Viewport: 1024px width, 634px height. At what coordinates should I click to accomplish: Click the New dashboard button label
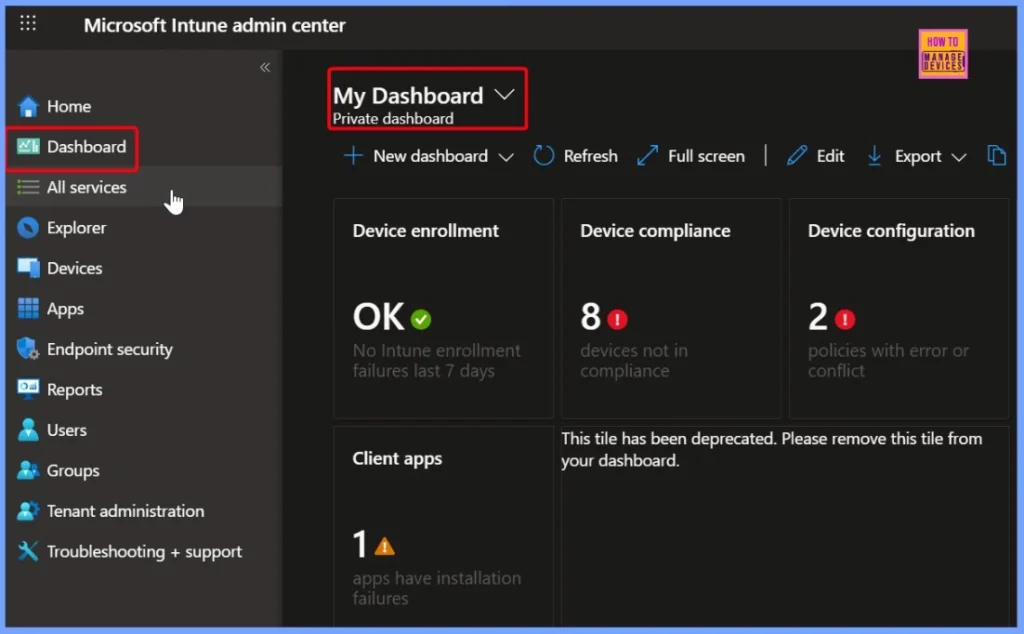pyautogui.click(x=430, y=156)
